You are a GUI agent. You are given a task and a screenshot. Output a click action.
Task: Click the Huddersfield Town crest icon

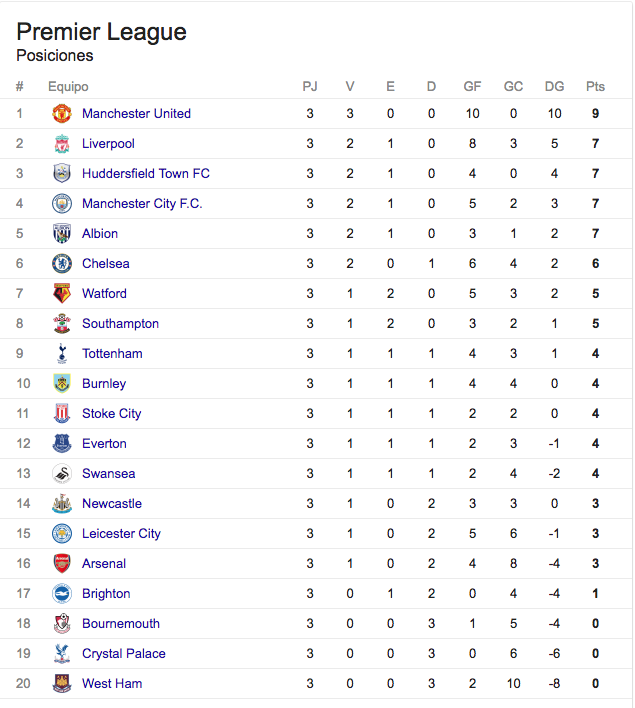point(62,173)
